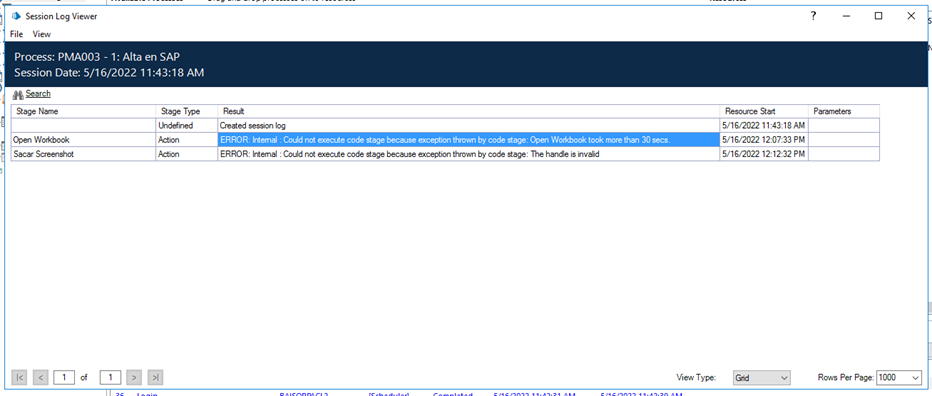
Task: Click the Search link
Action: click(x=38, y=94)
